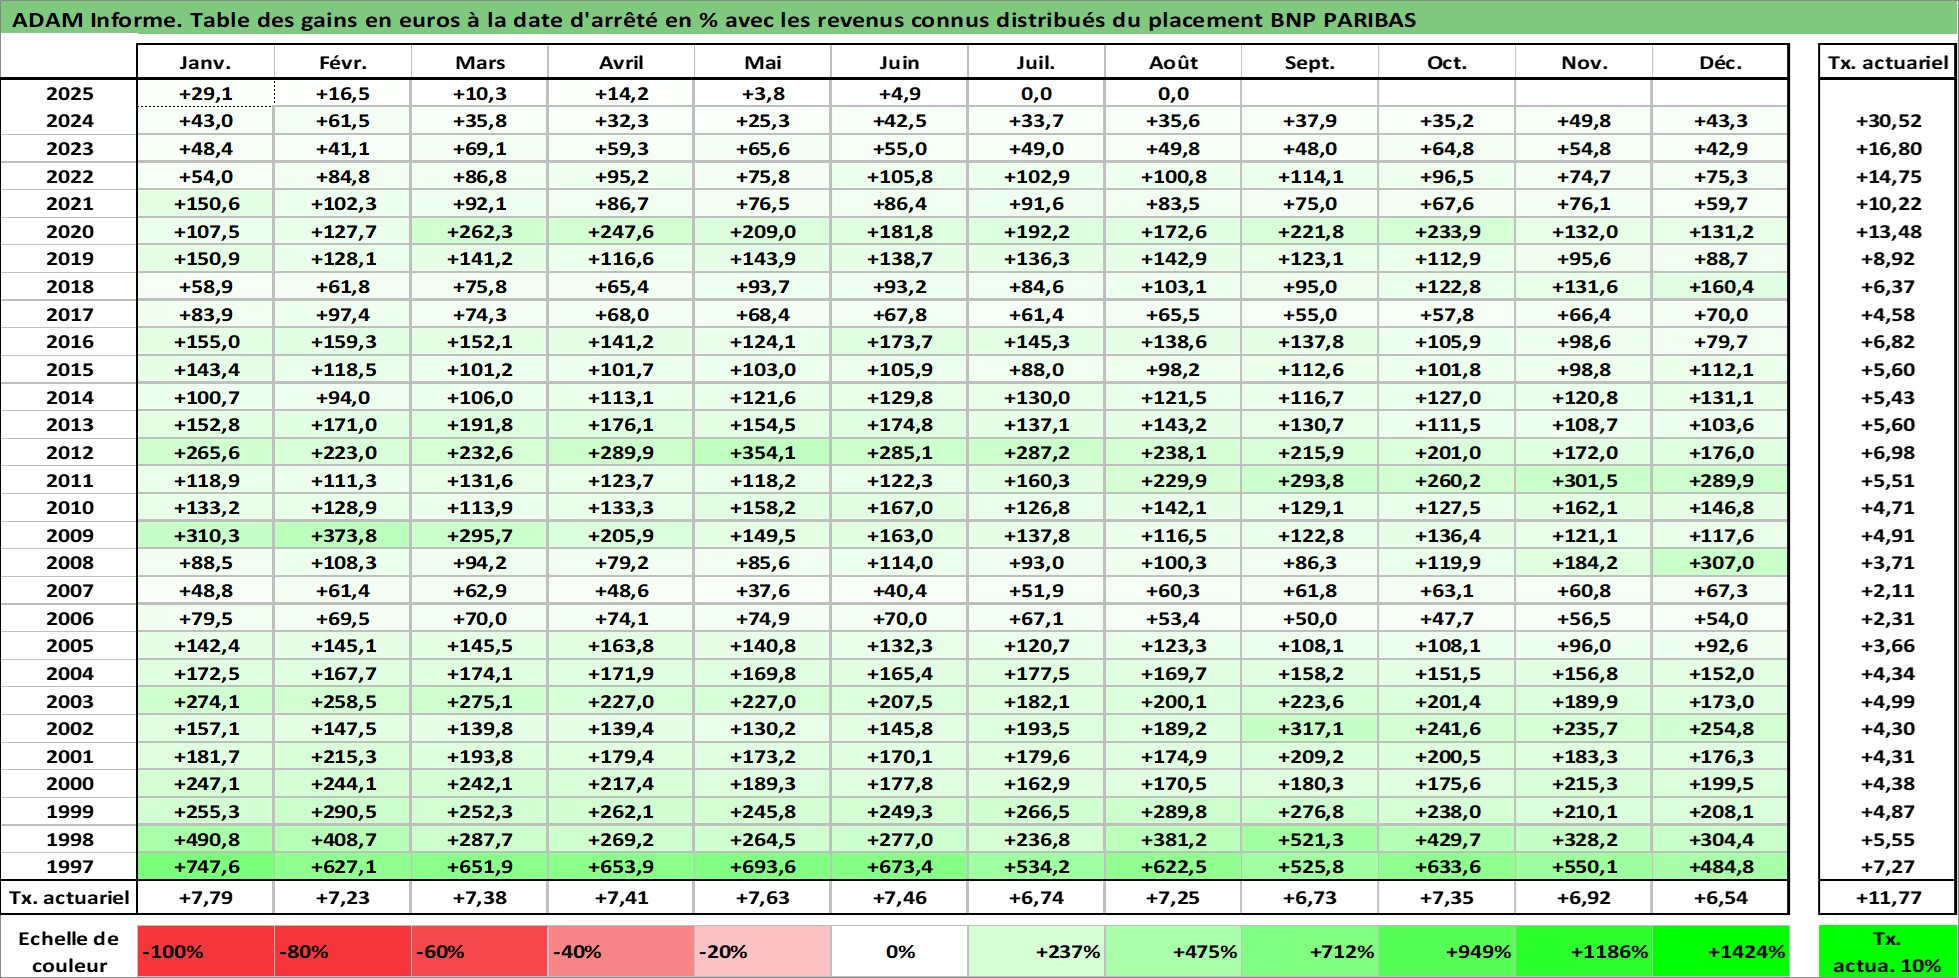Viewport: 1959px width, 978px height.
Task: Select the red -100% color scale swatch
Action: [x=206, y=951]
